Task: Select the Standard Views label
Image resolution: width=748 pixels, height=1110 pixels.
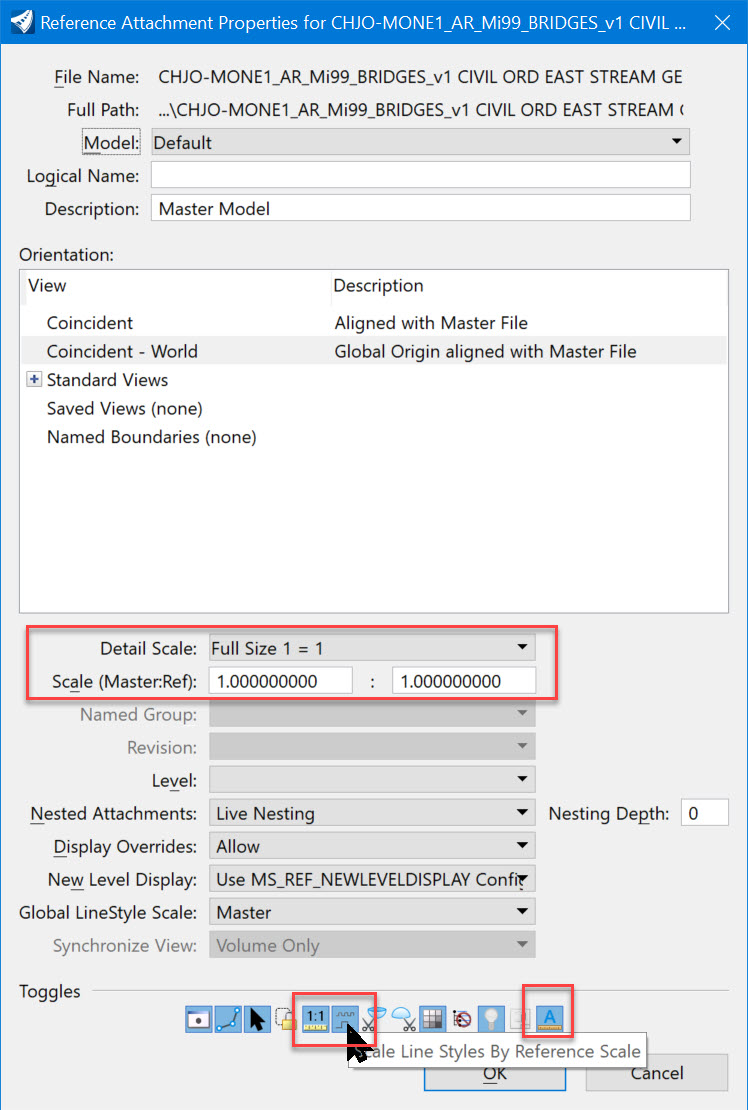Action: point(108,379)
